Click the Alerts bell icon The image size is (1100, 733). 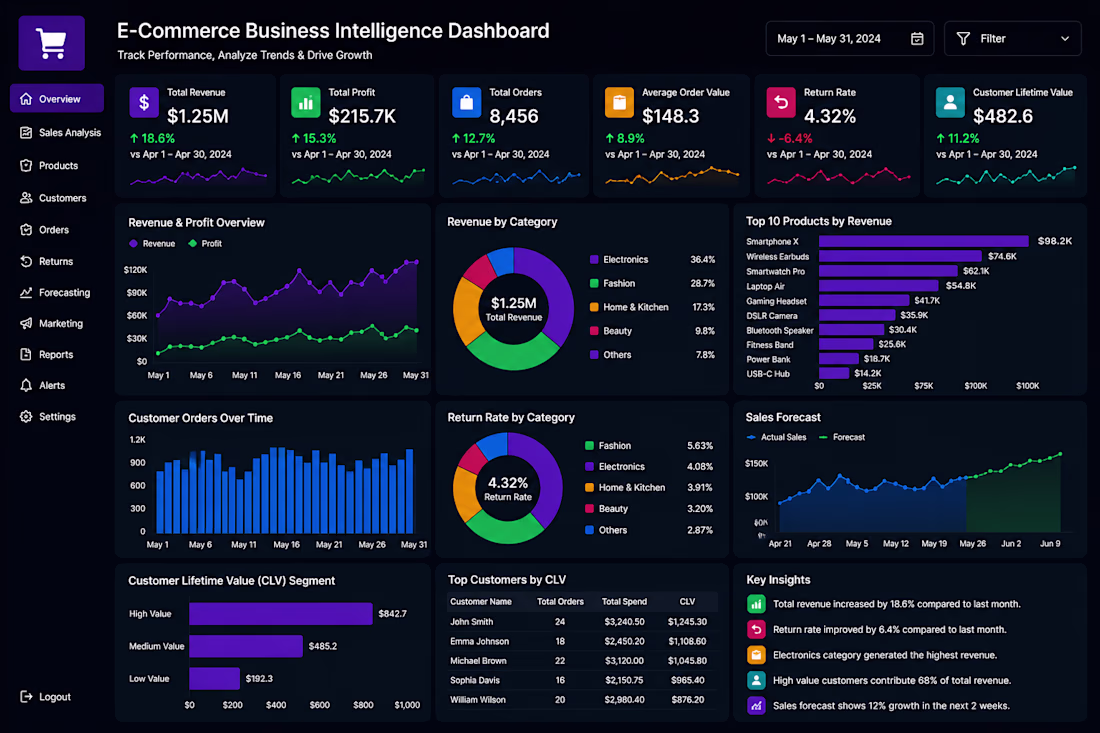coord(26,385)
